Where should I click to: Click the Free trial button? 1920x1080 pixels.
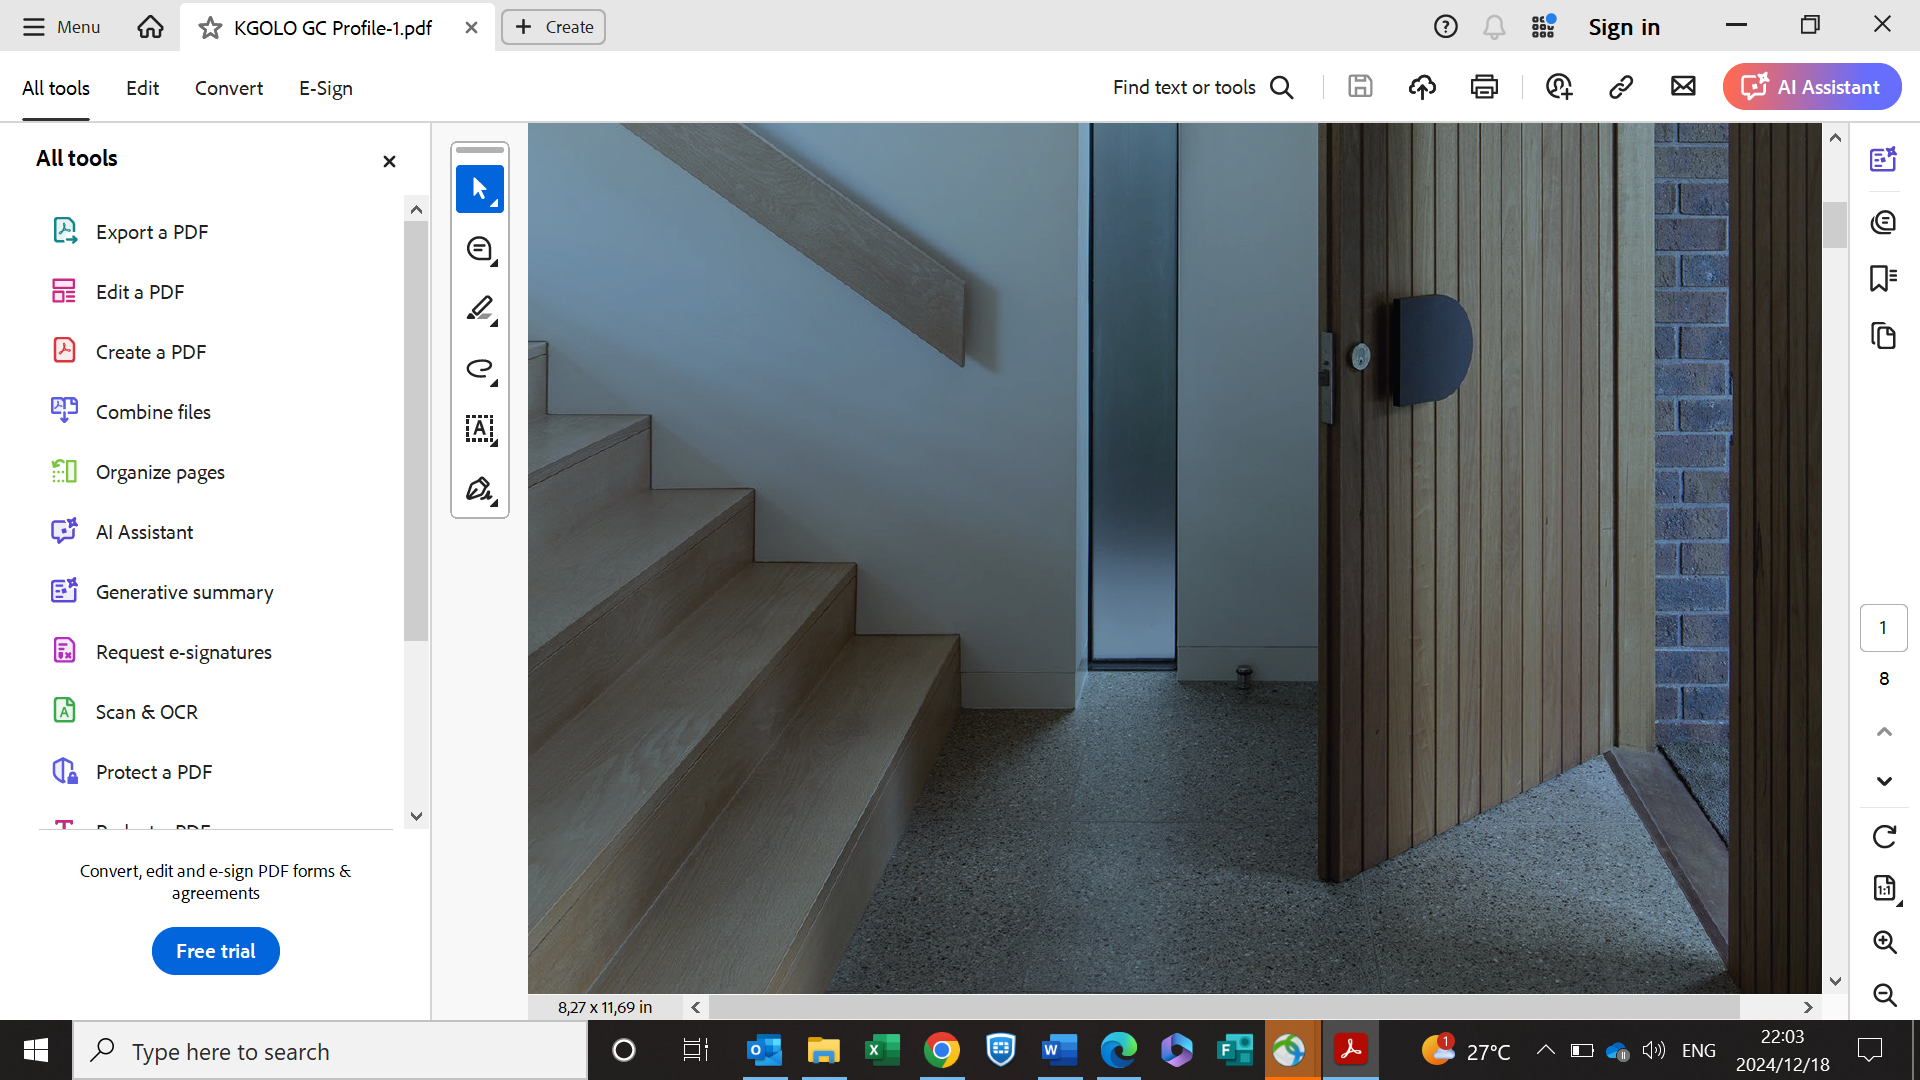pyautogui.click(x=215, y=951)
